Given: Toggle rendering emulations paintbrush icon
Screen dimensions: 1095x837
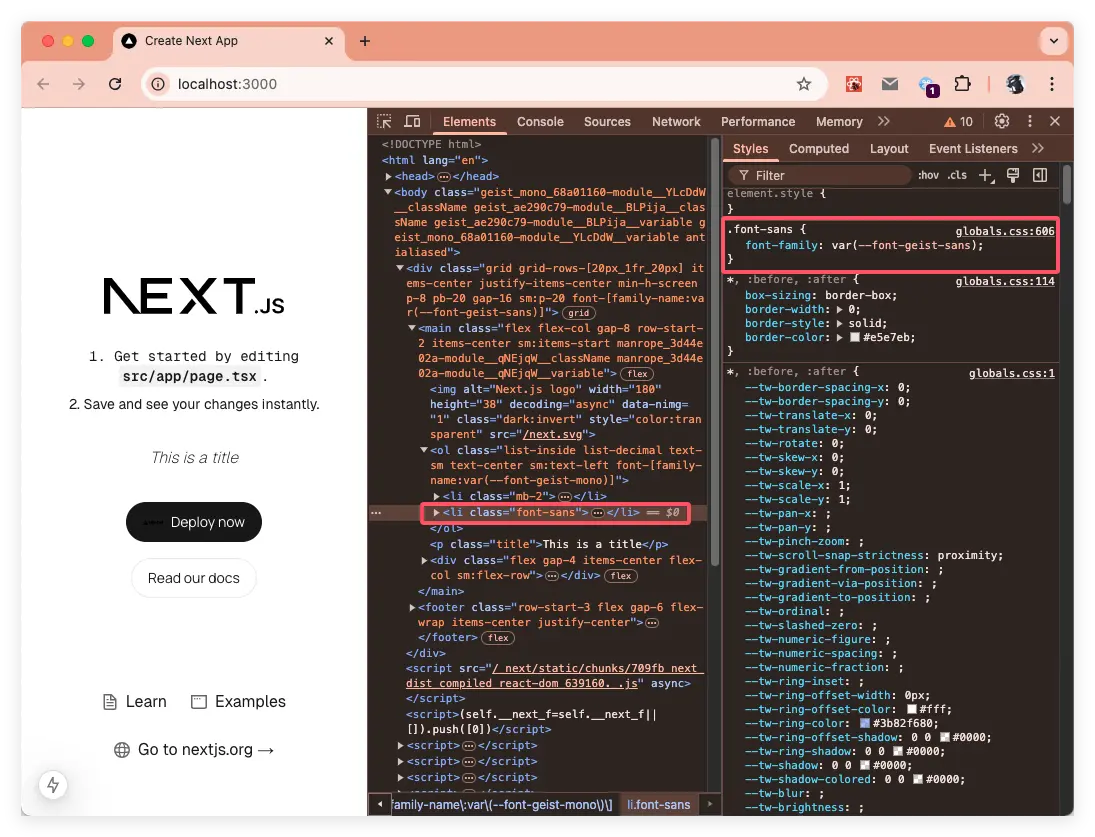Looking at the screenshot, I should (x=1013, y=175).
